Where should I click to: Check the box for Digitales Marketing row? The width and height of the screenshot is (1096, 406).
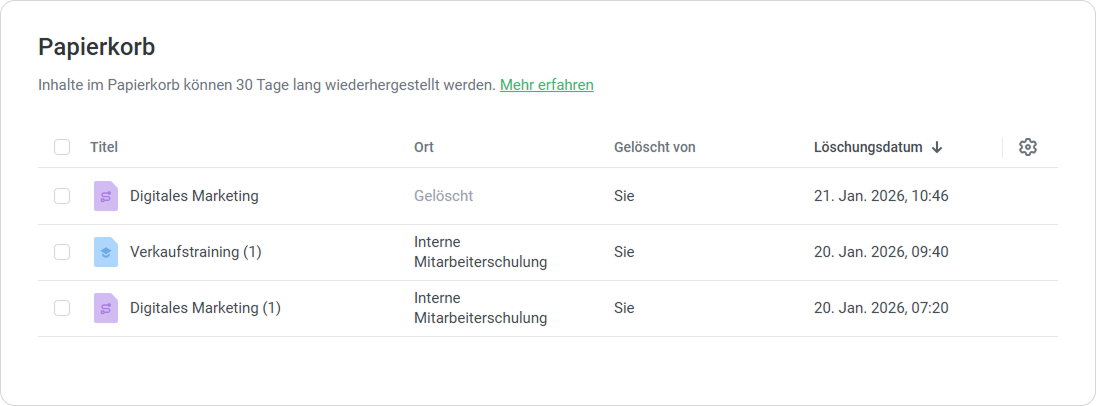pos(62,196)
